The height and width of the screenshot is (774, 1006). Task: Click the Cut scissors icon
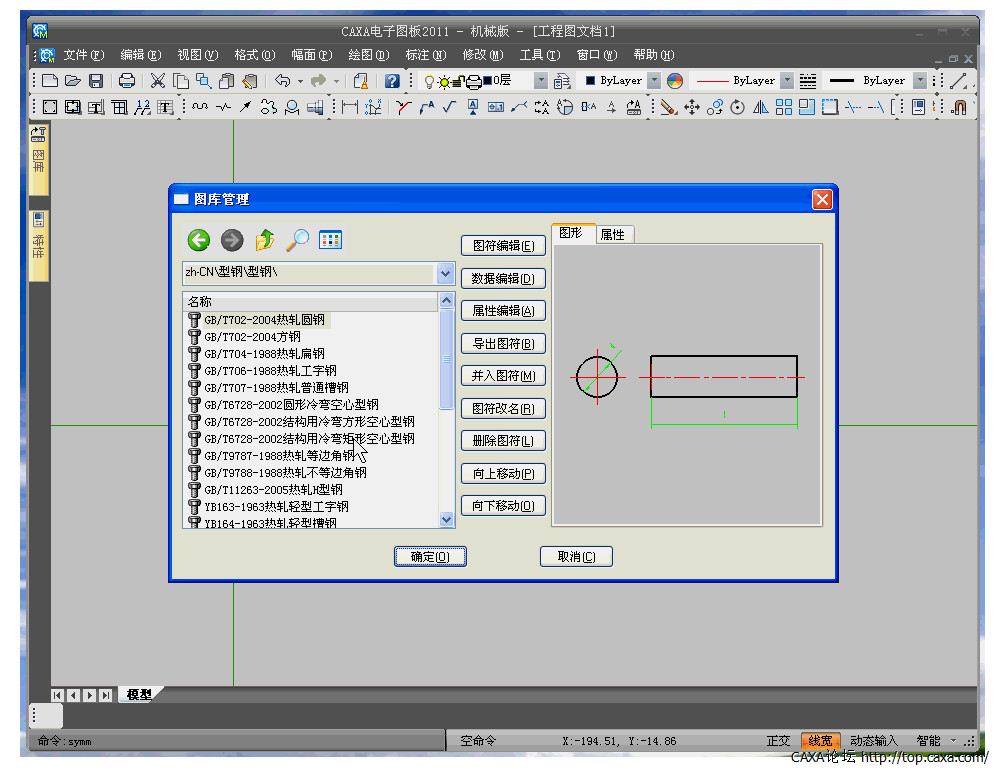[158, 81]
